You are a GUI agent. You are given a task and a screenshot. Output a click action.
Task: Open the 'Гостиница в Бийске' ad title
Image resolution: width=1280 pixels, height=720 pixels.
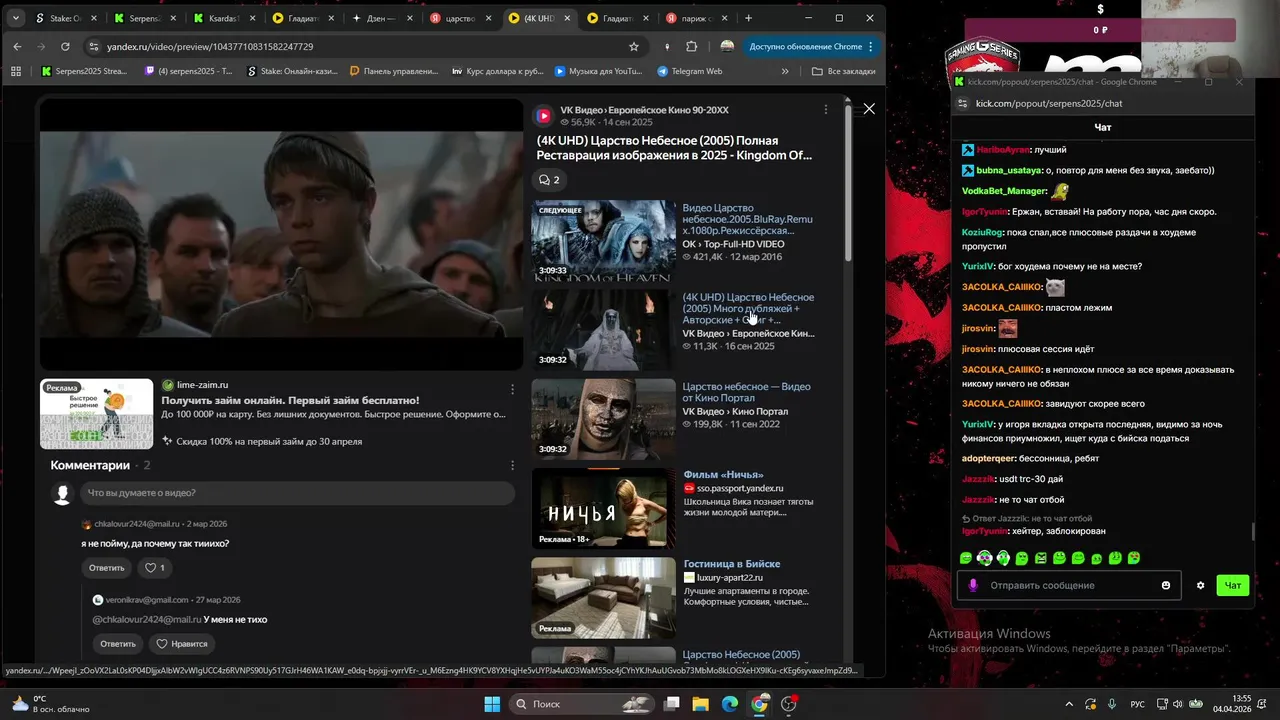[731, 564]
